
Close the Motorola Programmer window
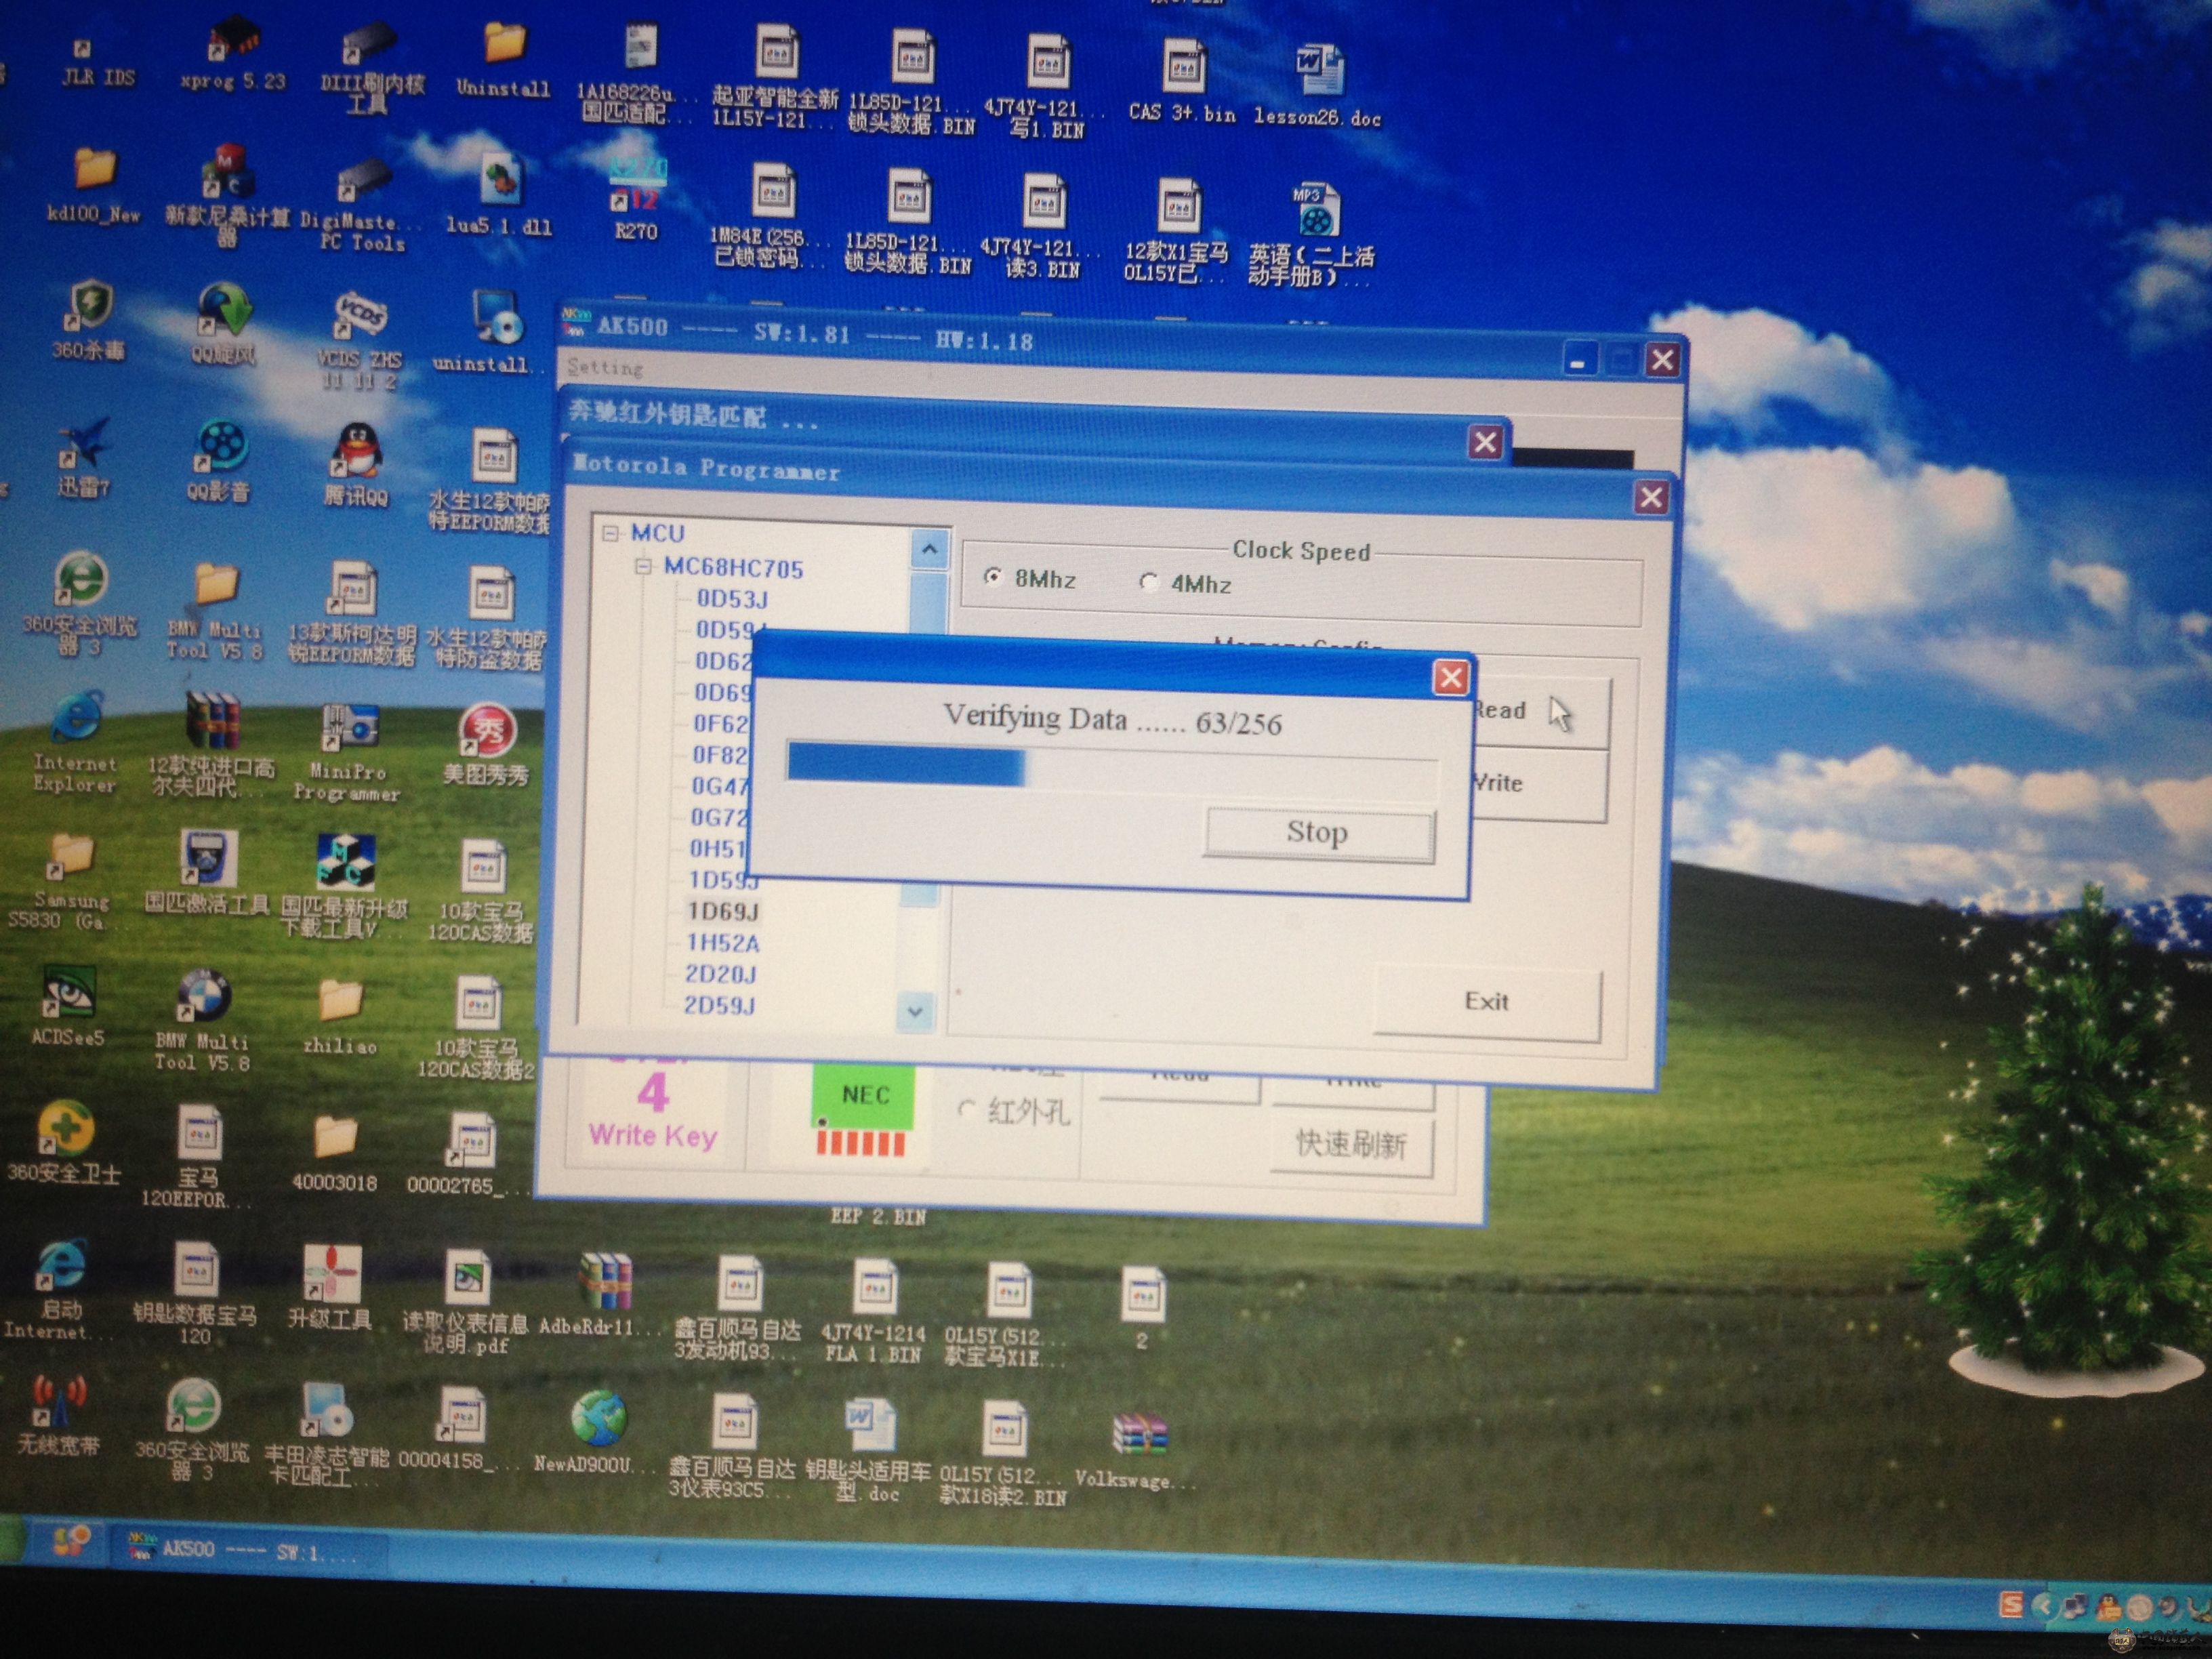[x=1651, y=498]
